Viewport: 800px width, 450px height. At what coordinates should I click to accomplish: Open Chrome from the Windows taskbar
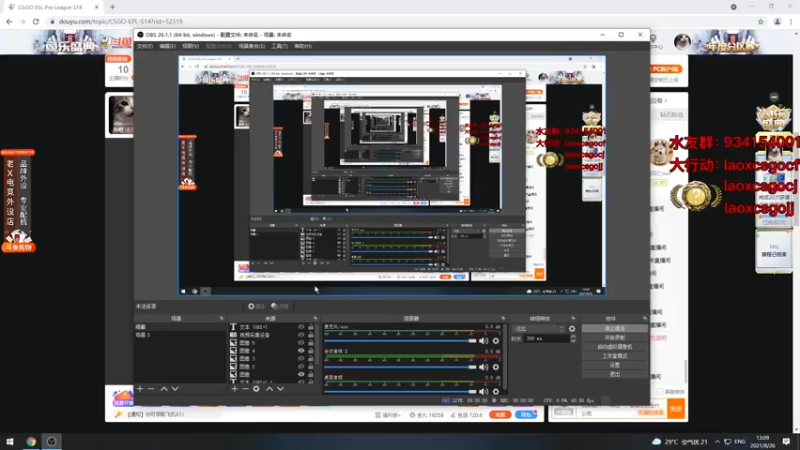click(x=31, y=441)
